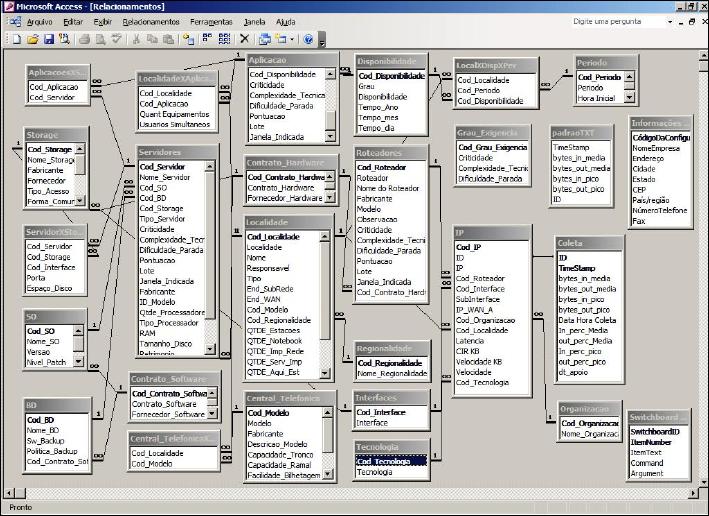Open the toolbar options arrow
The height and width of the screenshot is (516, 709).
point(322,40)
